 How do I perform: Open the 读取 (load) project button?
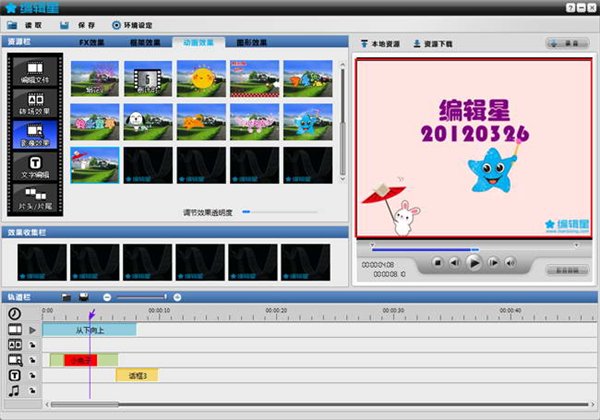pyautogui.click(x=24, y=25)
